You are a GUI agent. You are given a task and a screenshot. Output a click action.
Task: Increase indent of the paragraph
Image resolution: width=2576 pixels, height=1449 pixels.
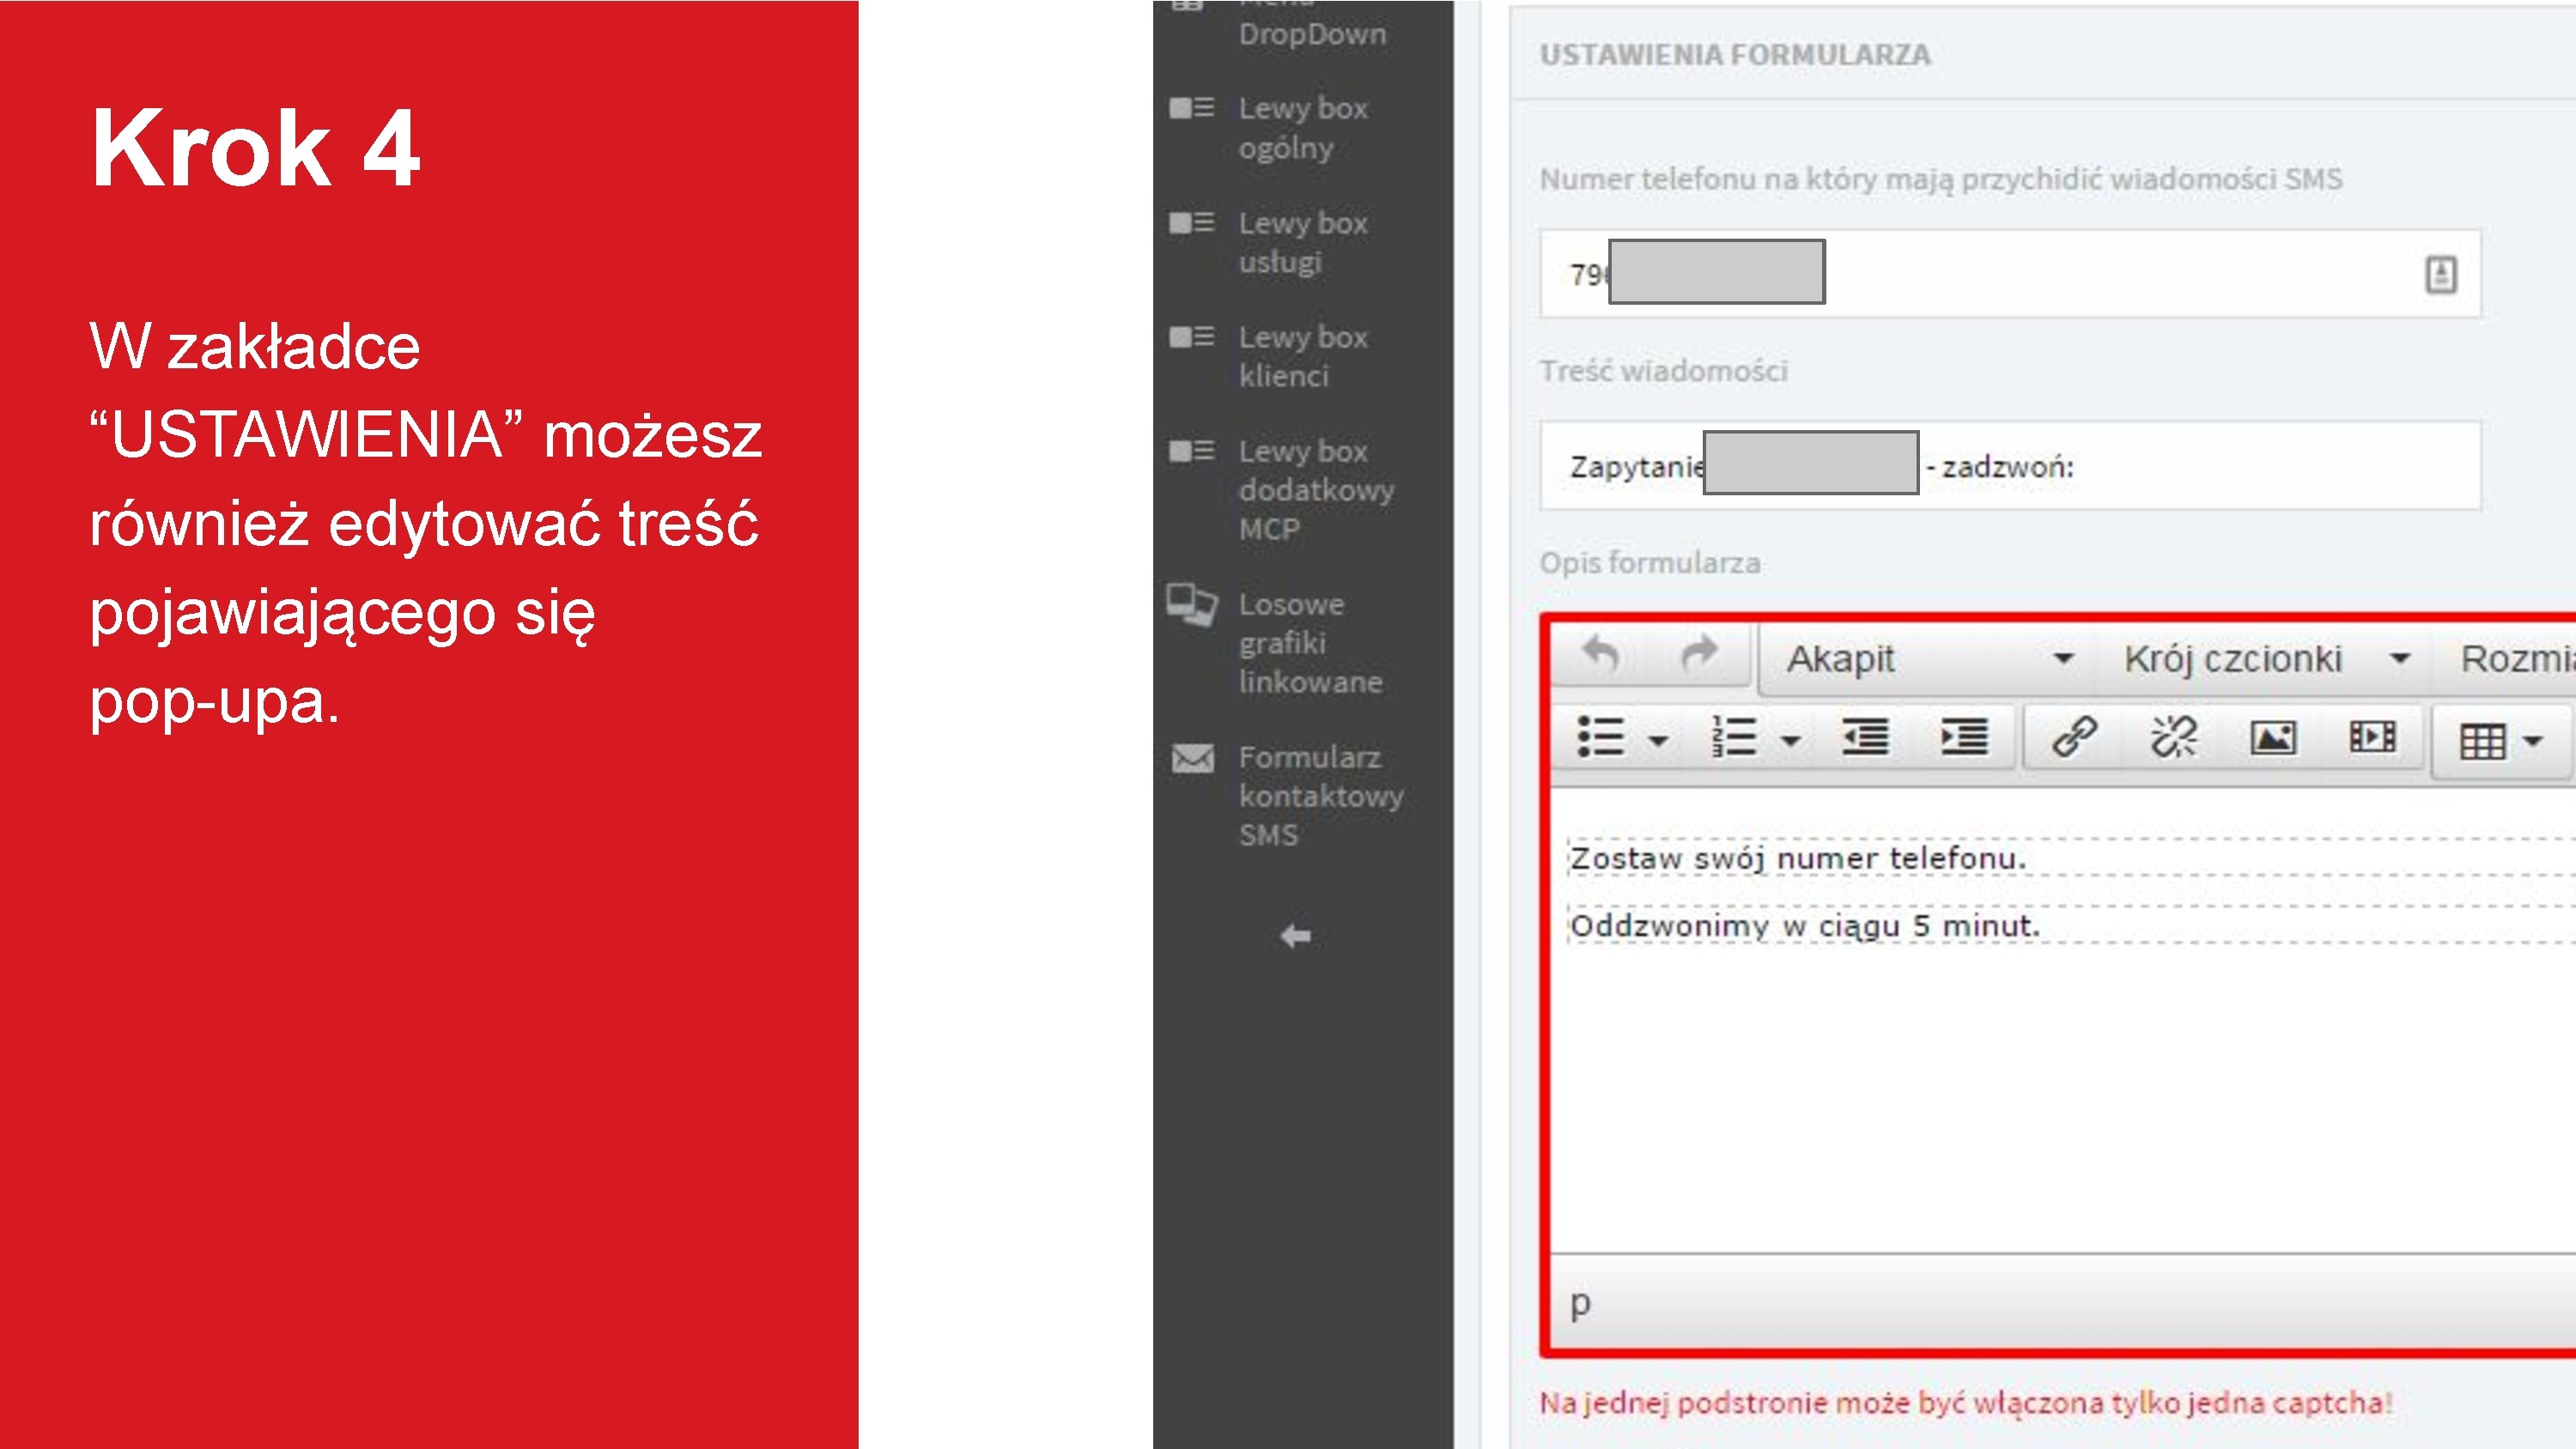pos(1964,738)
